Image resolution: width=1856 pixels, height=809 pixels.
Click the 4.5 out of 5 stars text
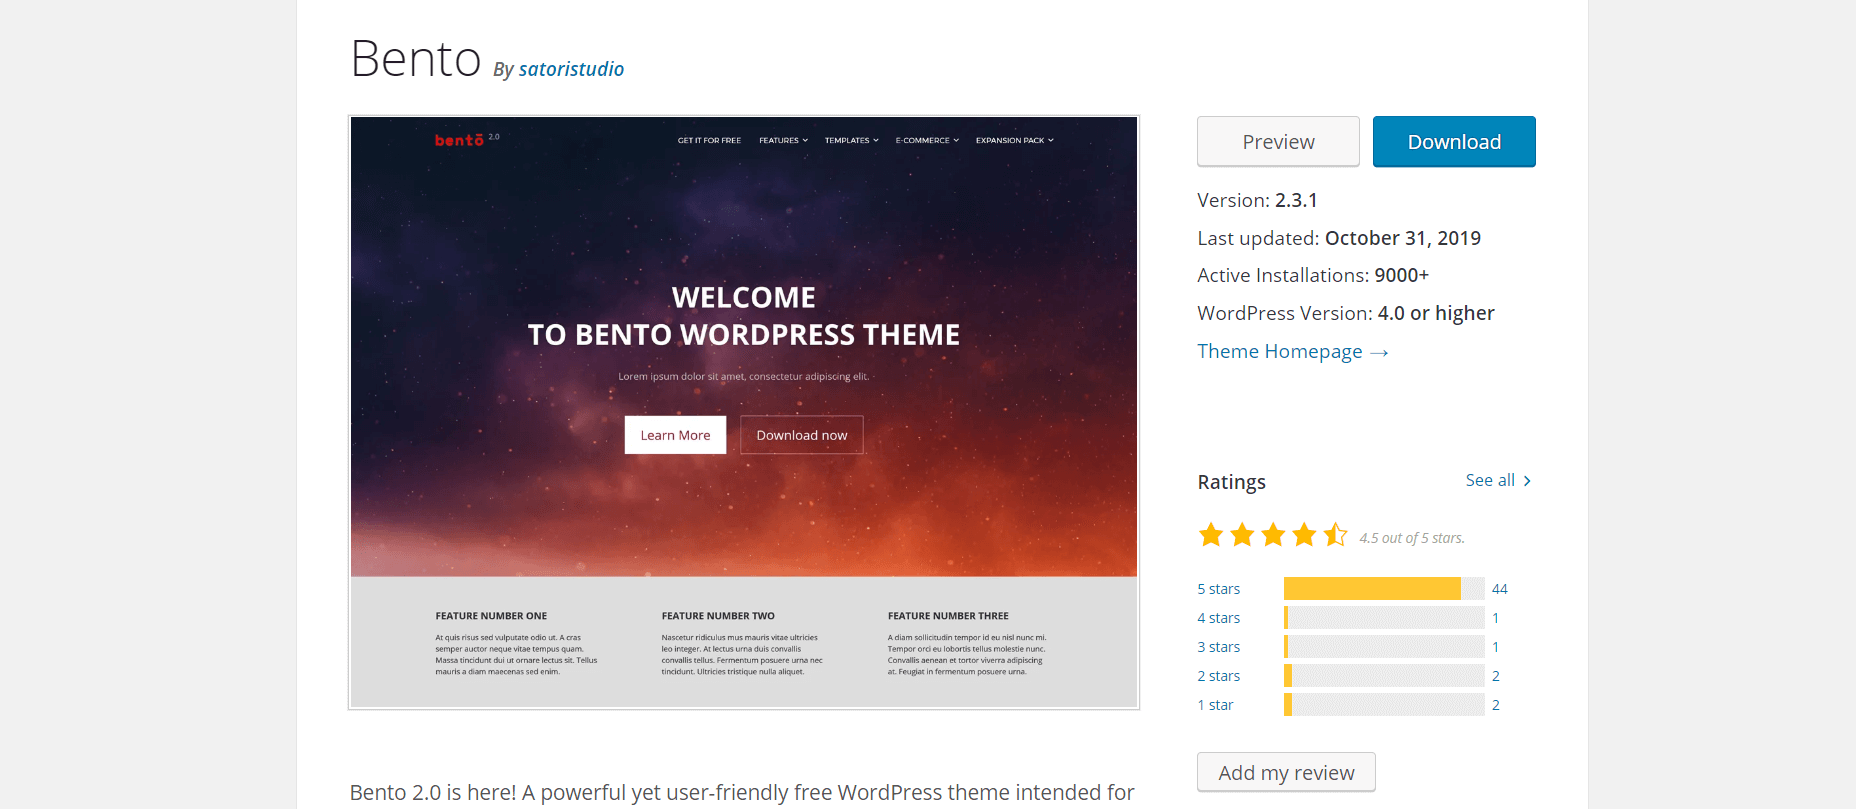(1412, 538)
